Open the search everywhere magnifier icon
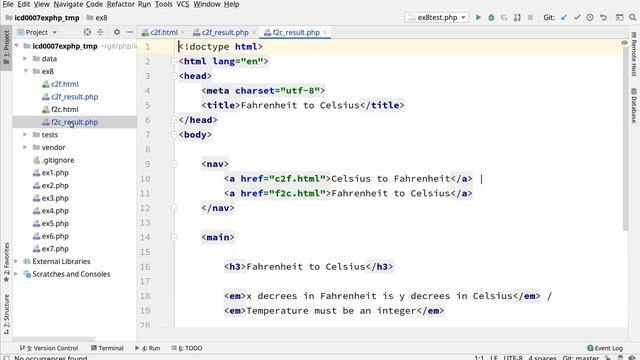Viewport: 640px width, 360px height. click(x=632, y=18)
